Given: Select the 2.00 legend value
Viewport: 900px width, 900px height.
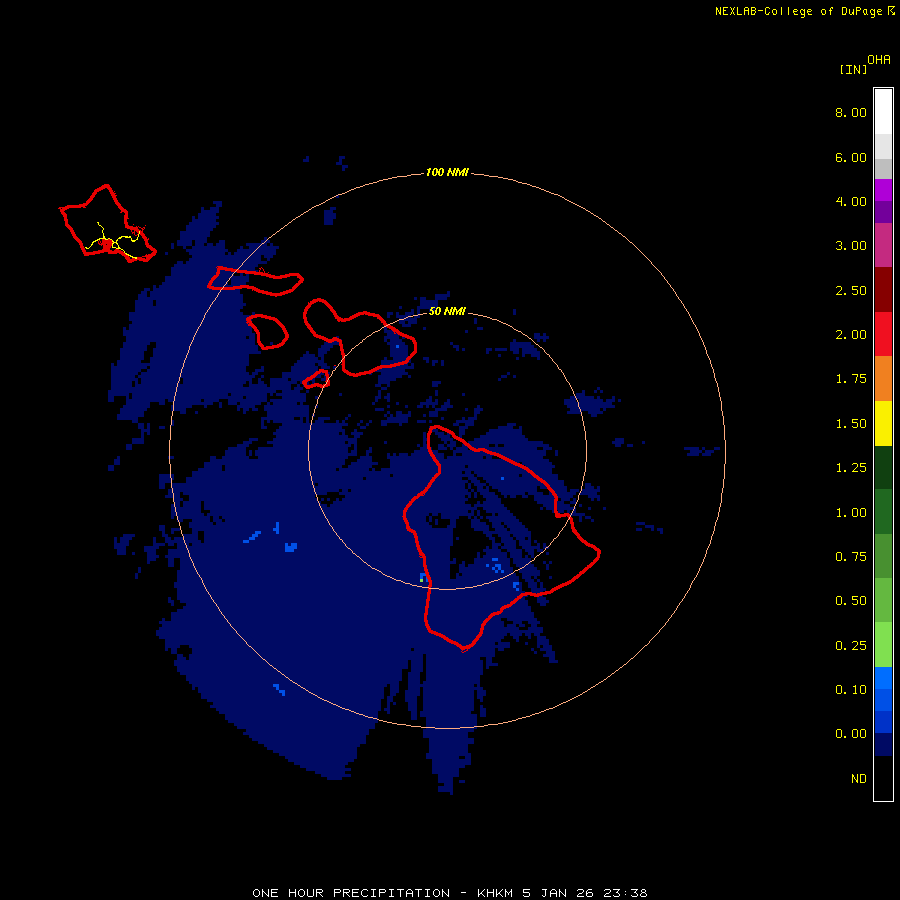Looking at the screenshot, I should click(851, 335).
